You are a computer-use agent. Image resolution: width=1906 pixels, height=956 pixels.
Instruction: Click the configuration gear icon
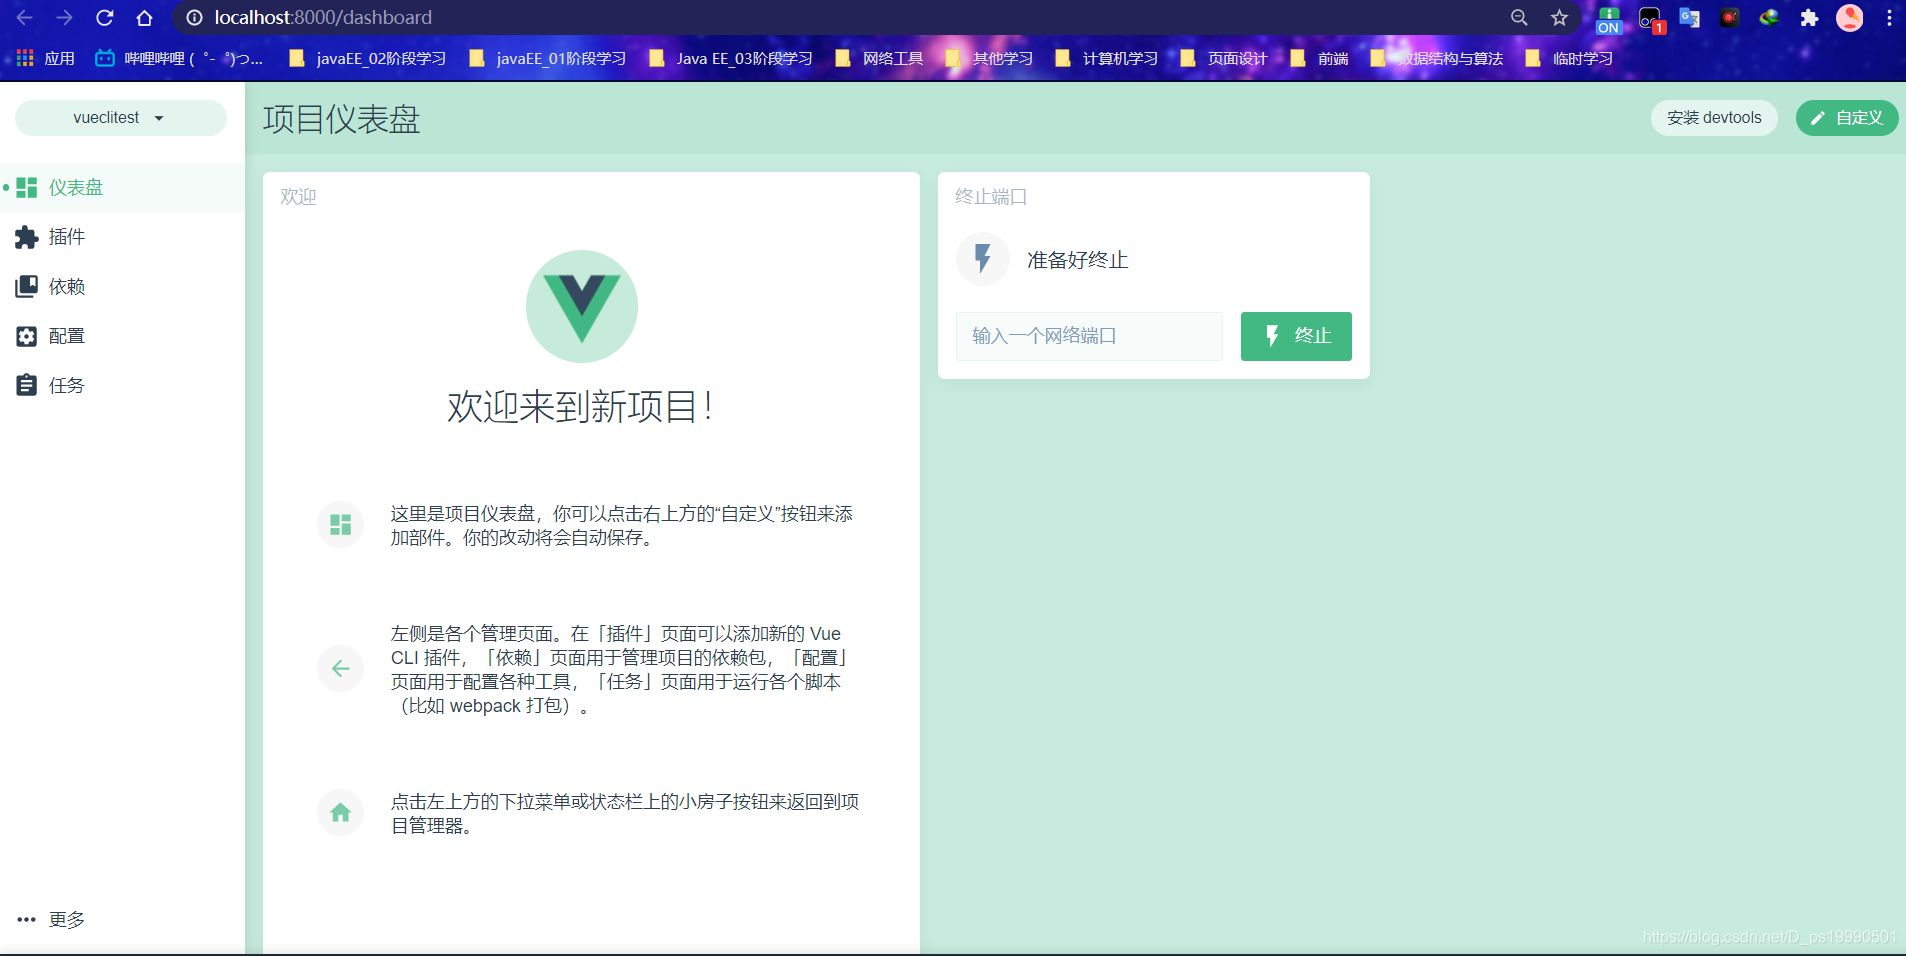pyautogui.click(x=27, y=336)
